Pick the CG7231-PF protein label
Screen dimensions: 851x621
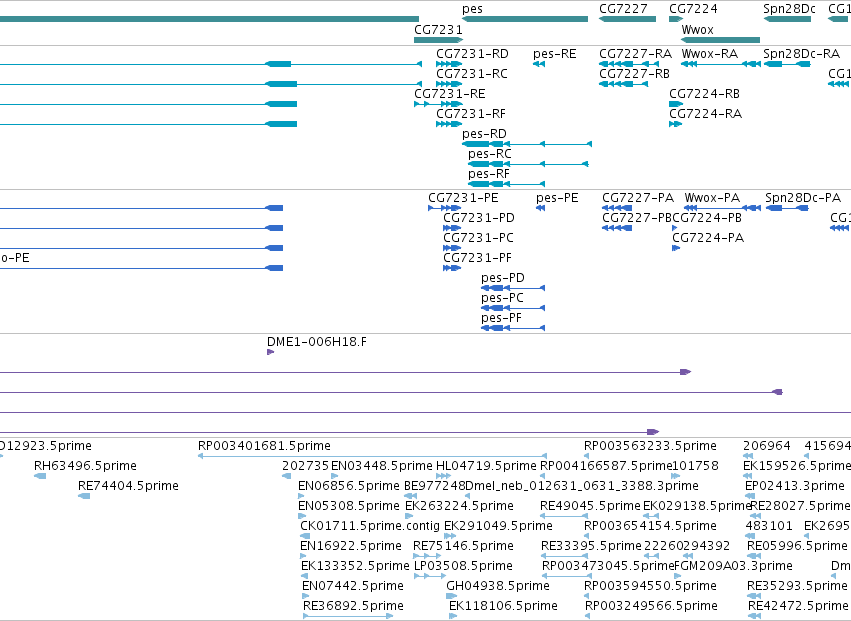(x=478, y=258)
